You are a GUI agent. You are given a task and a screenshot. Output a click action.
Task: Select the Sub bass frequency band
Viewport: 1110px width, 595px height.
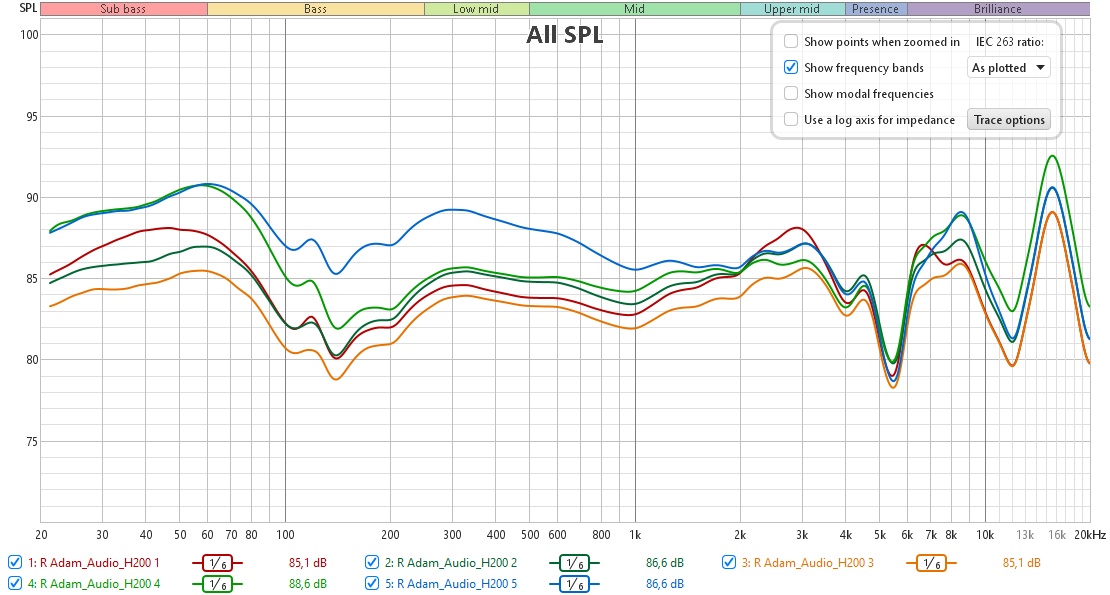(123, 9)
